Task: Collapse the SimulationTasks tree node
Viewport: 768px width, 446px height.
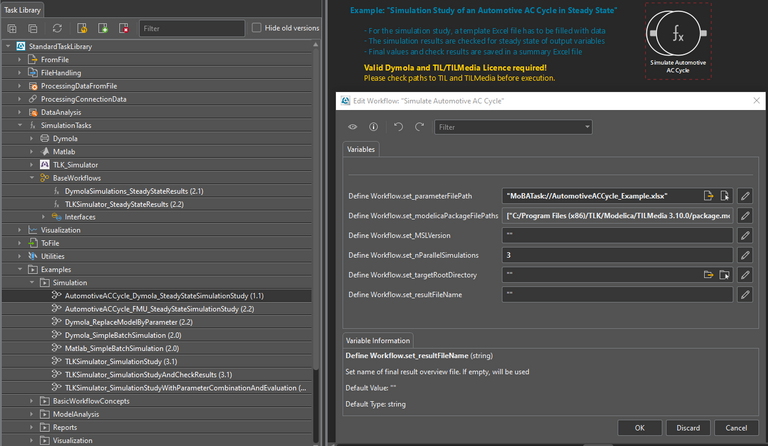Action: (19, 125)
